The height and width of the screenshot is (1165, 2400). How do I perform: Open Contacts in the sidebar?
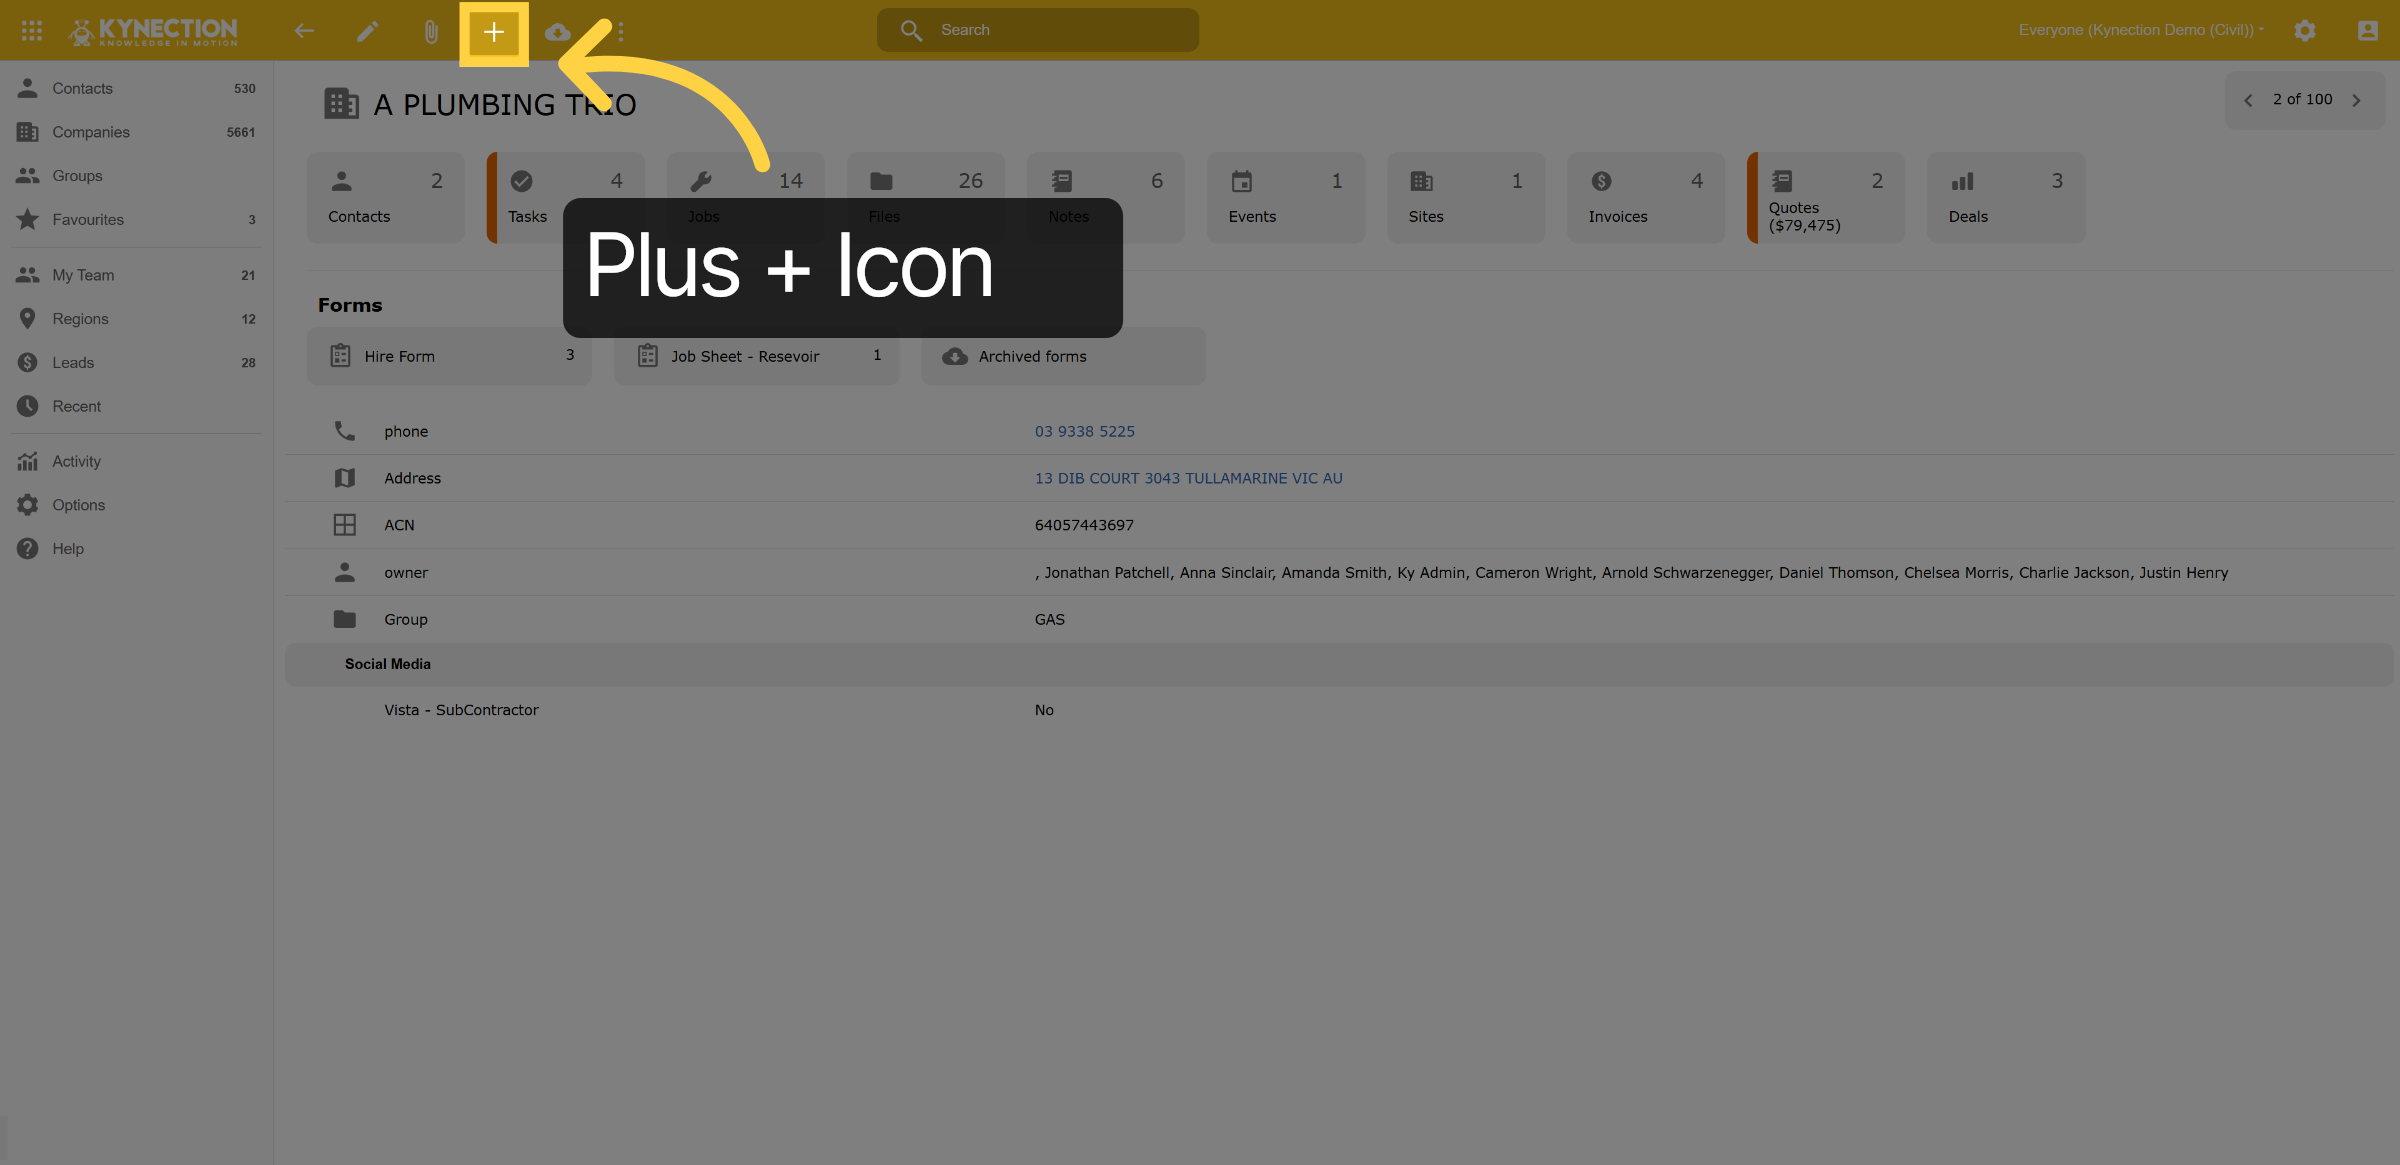tap(136, 88)
